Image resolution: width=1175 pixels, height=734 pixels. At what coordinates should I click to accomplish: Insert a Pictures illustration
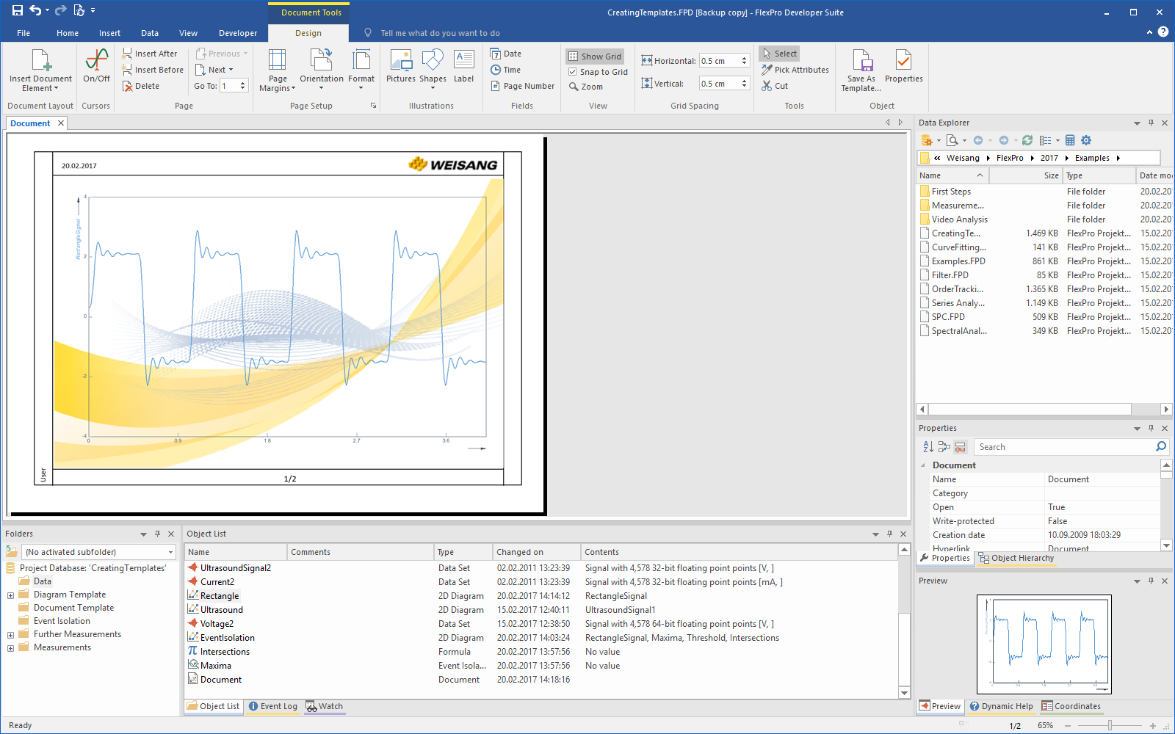(x=401, y=62)
